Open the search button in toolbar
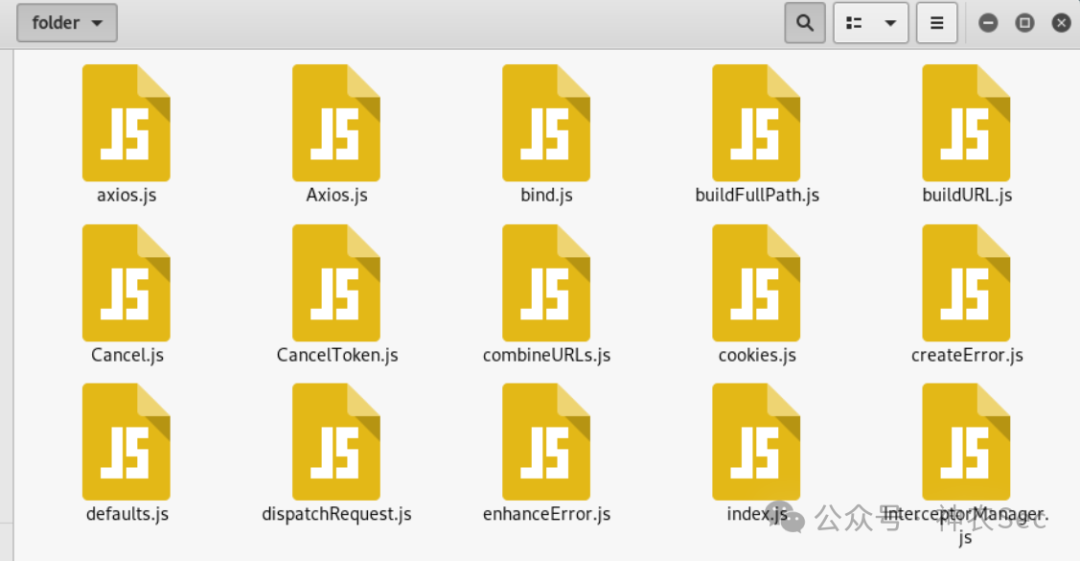This screenshot has height=561, width=1080. click(804, 23)
